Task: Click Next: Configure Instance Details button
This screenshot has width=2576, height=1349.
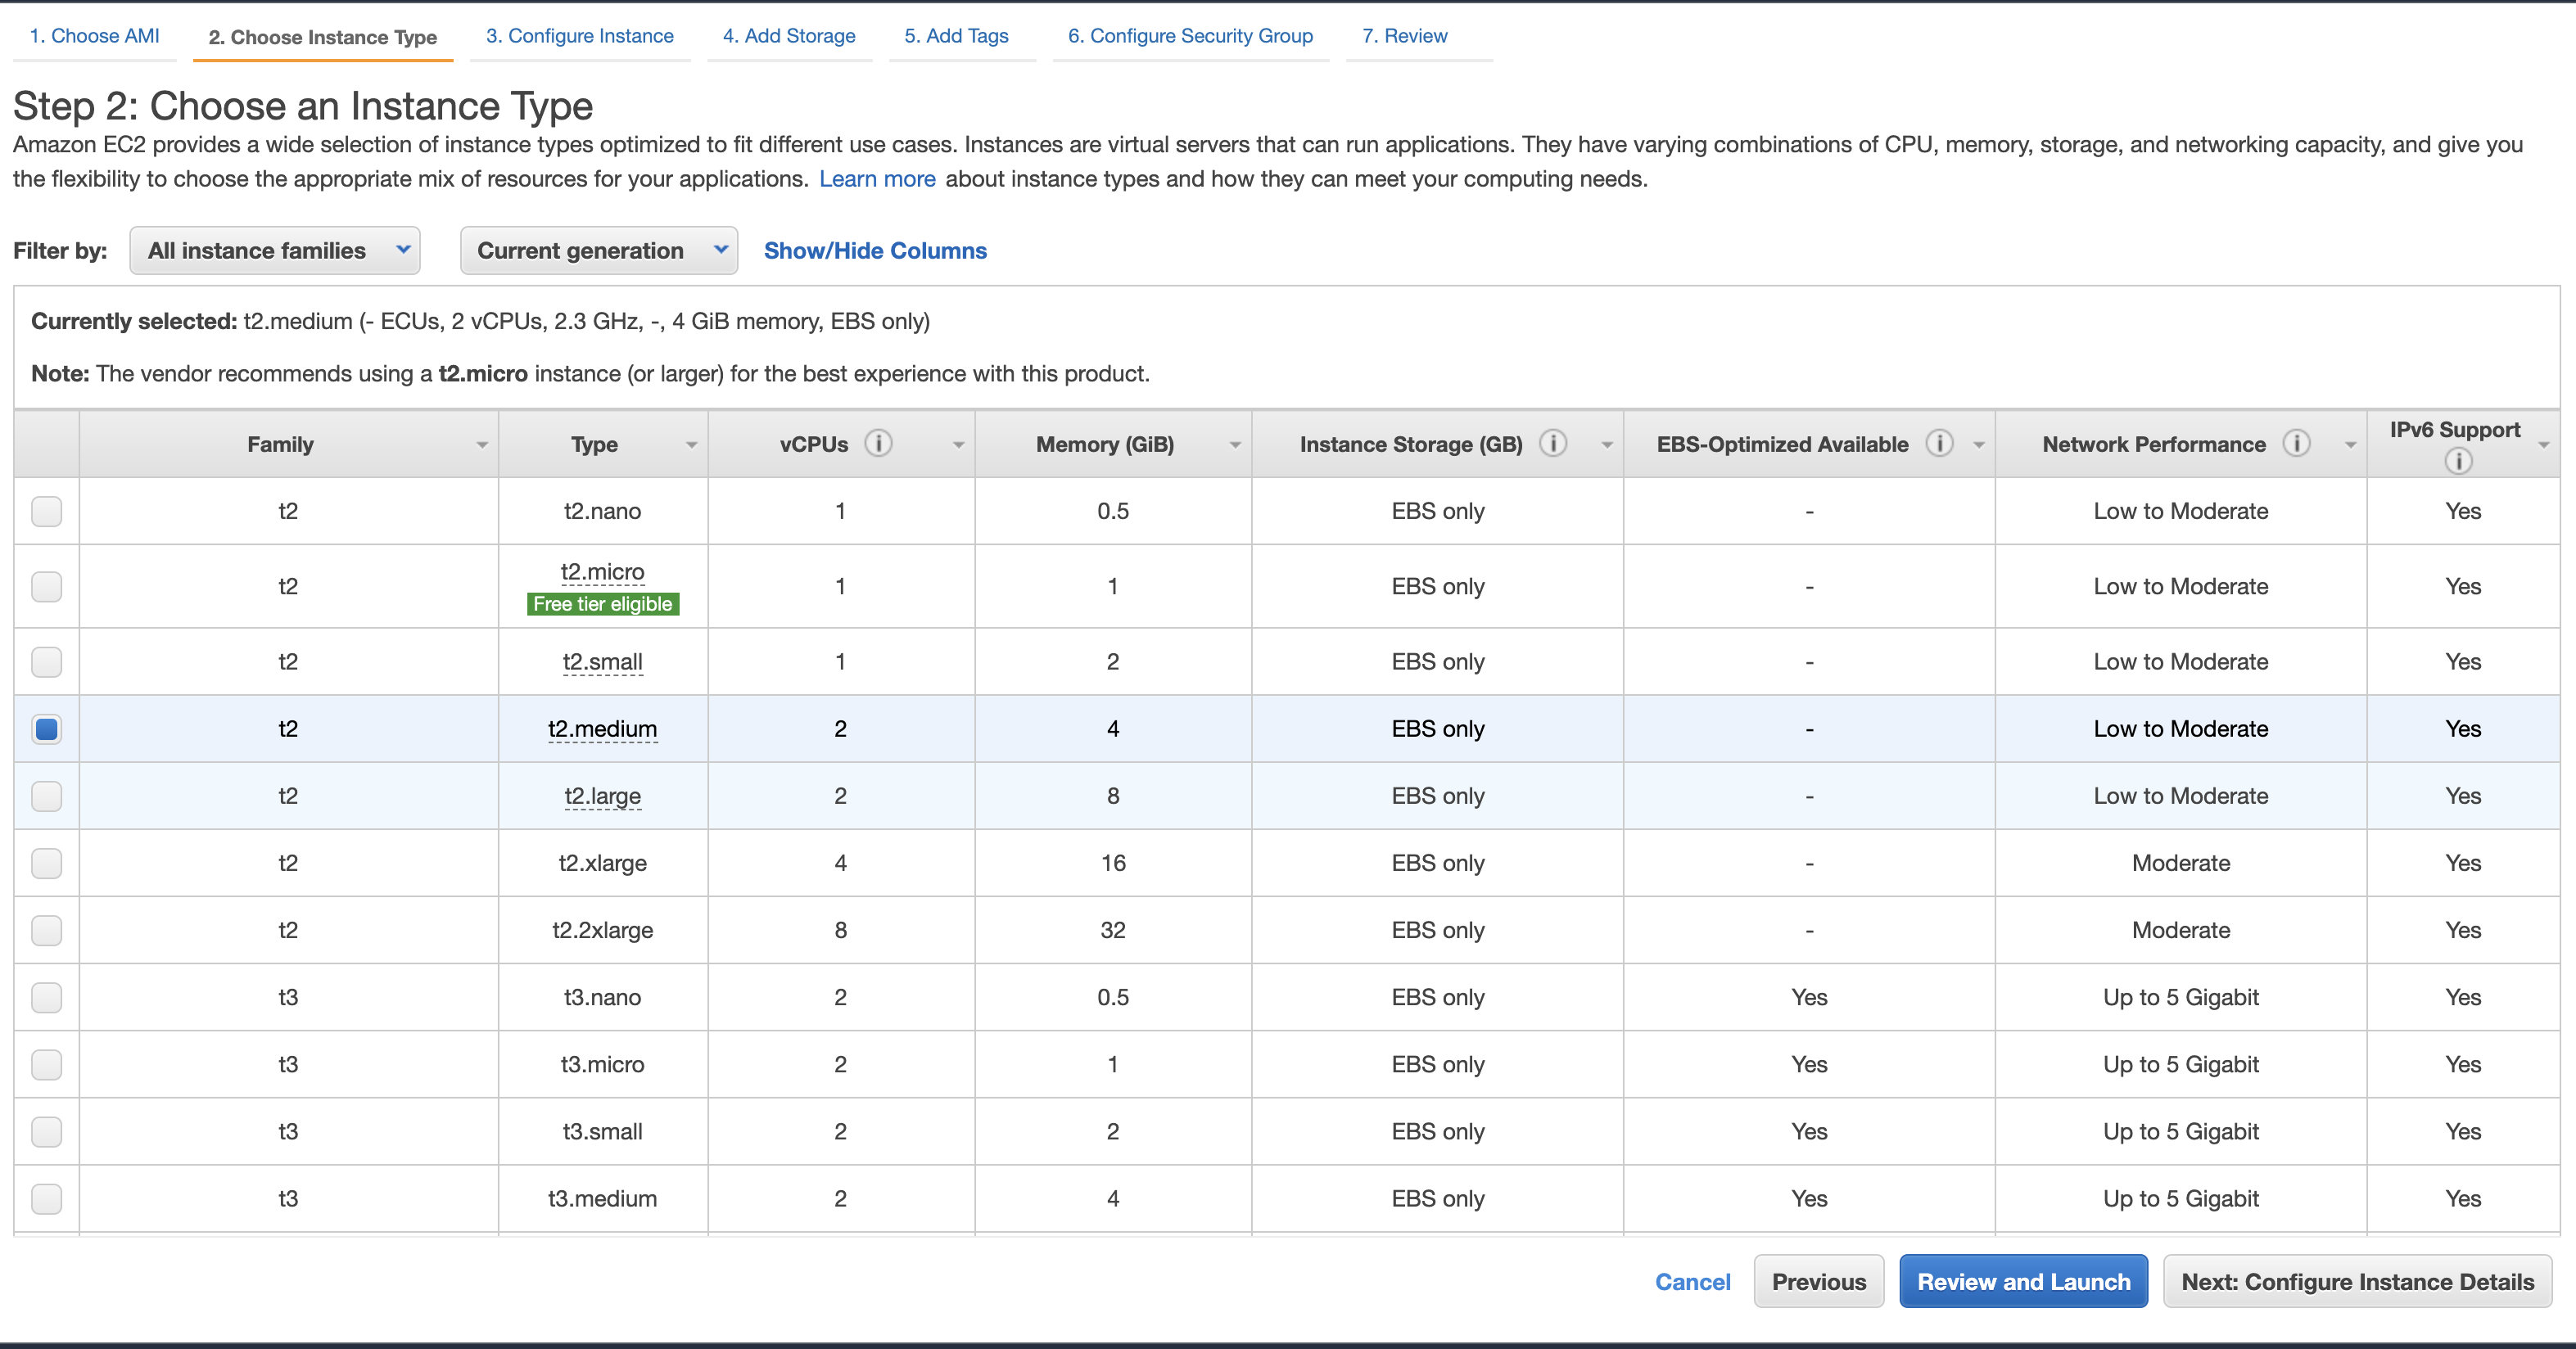Action: click(2358, 1282)
